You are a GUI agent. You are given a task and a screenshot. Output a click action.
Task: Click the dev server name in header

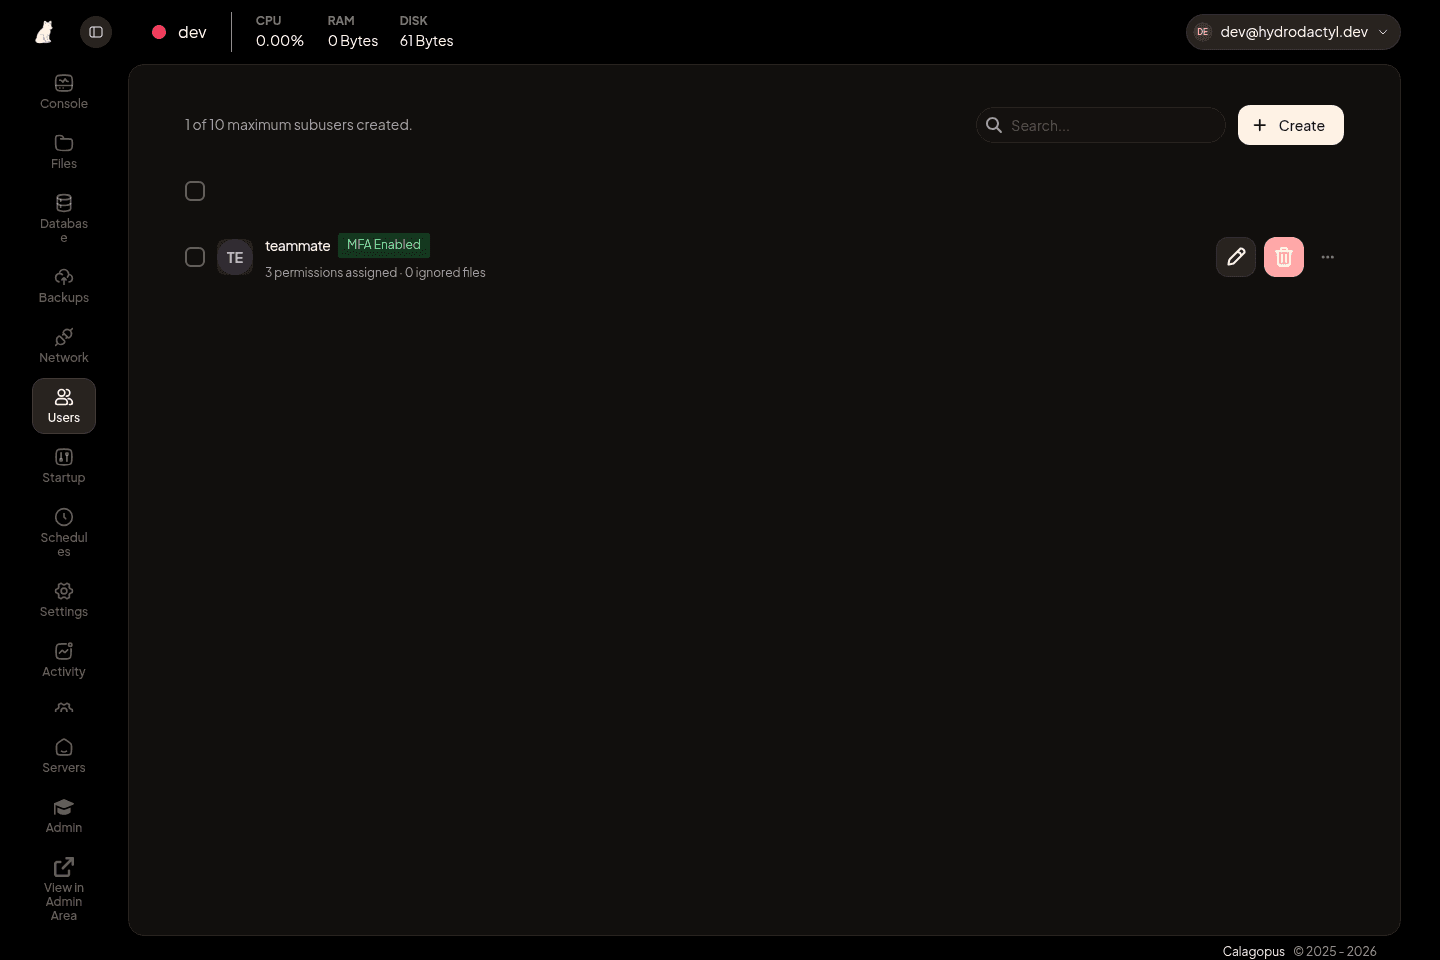click(192, 32)
